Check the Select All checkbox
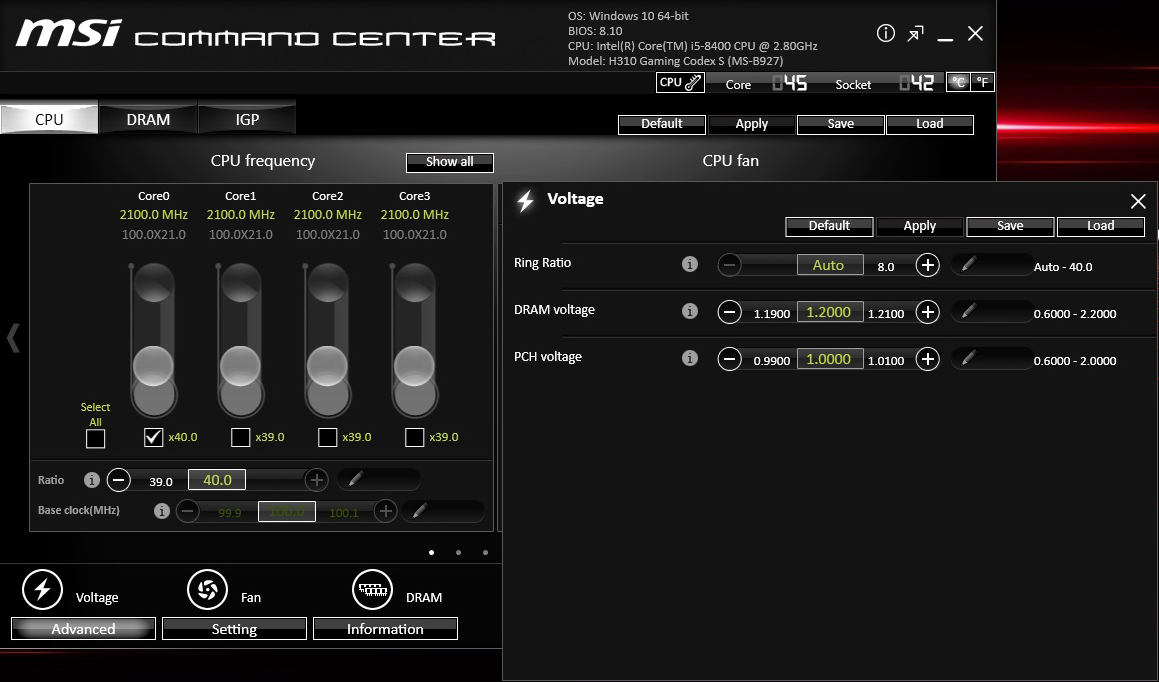The height and width of the screenshot is (682, 1159). (x=95, y=438)
